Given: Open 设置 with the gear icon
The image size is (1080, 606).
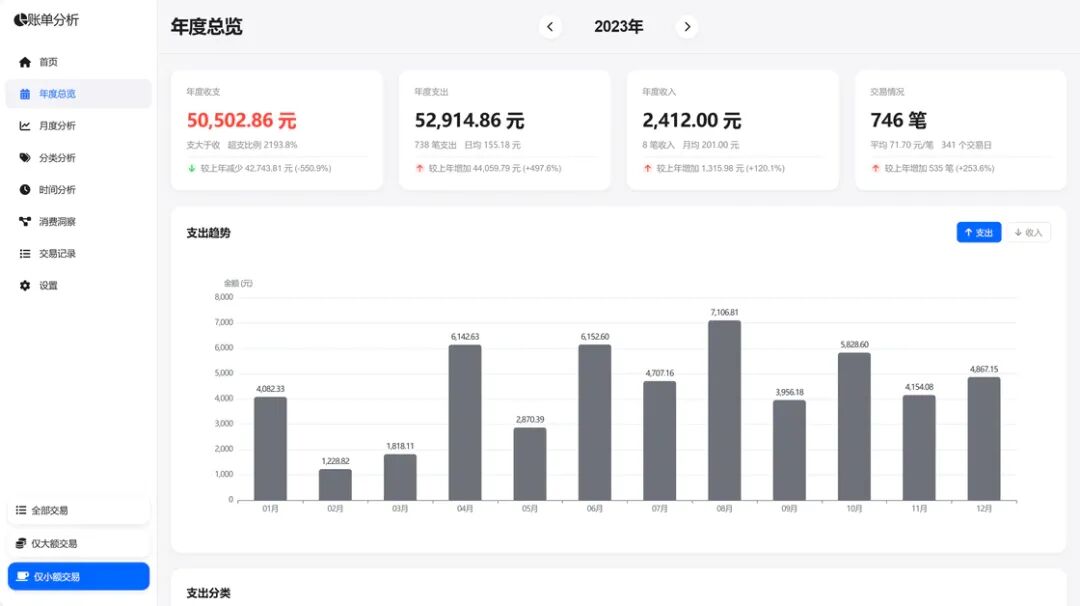Looking at the screenshot, I should (x=25, y=285).
